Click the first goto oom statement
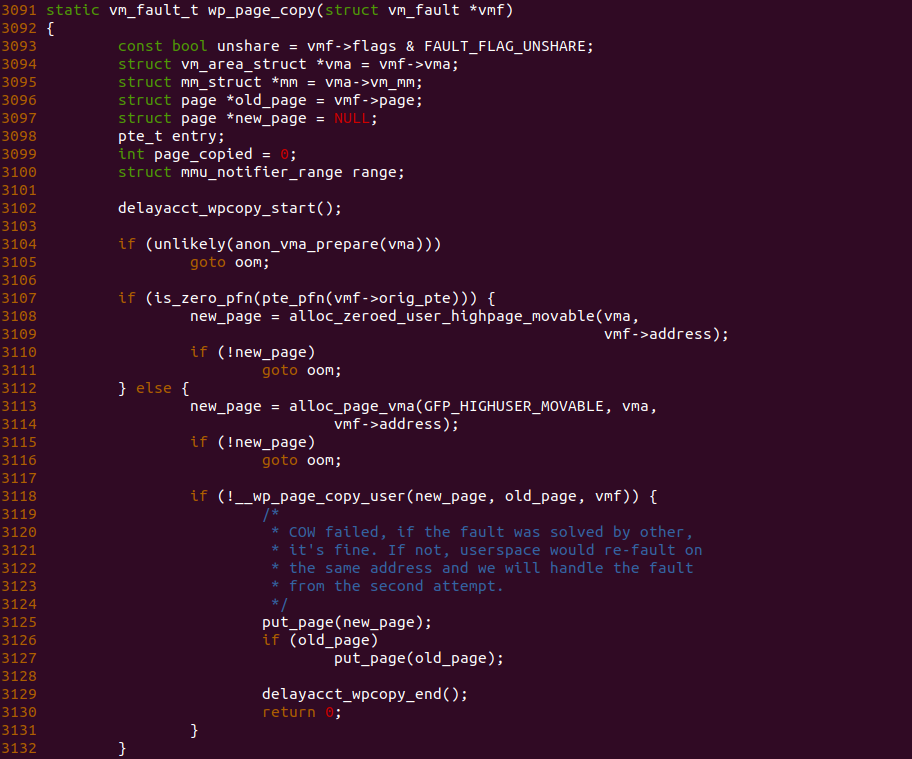Viewport: 912px width, 759px height. click(x=230, y=262)
